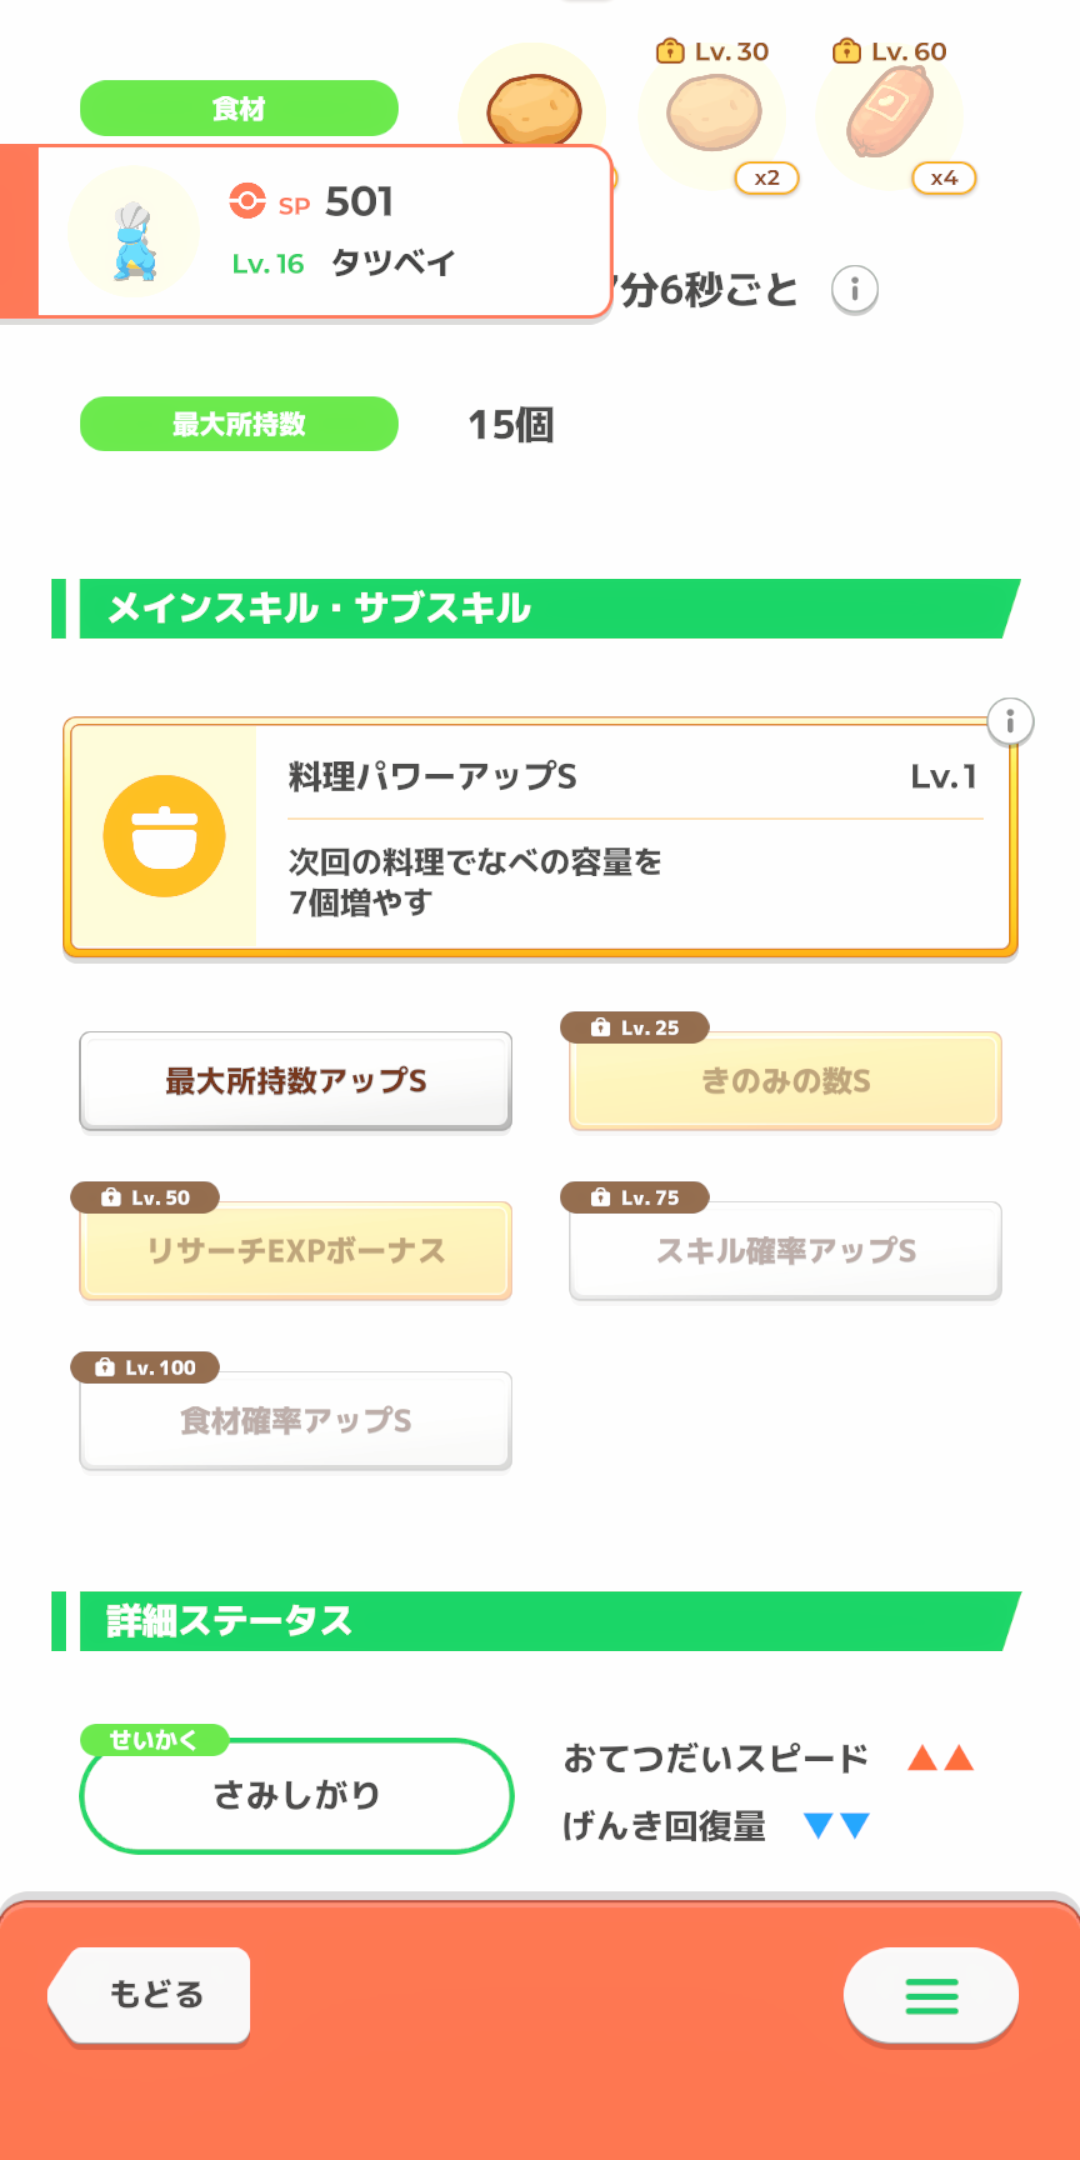The height and width of the screenshot is (2160, 1080).
Task: Tap the 最大所持数アップS sub skill
Action: [296, 1081]
